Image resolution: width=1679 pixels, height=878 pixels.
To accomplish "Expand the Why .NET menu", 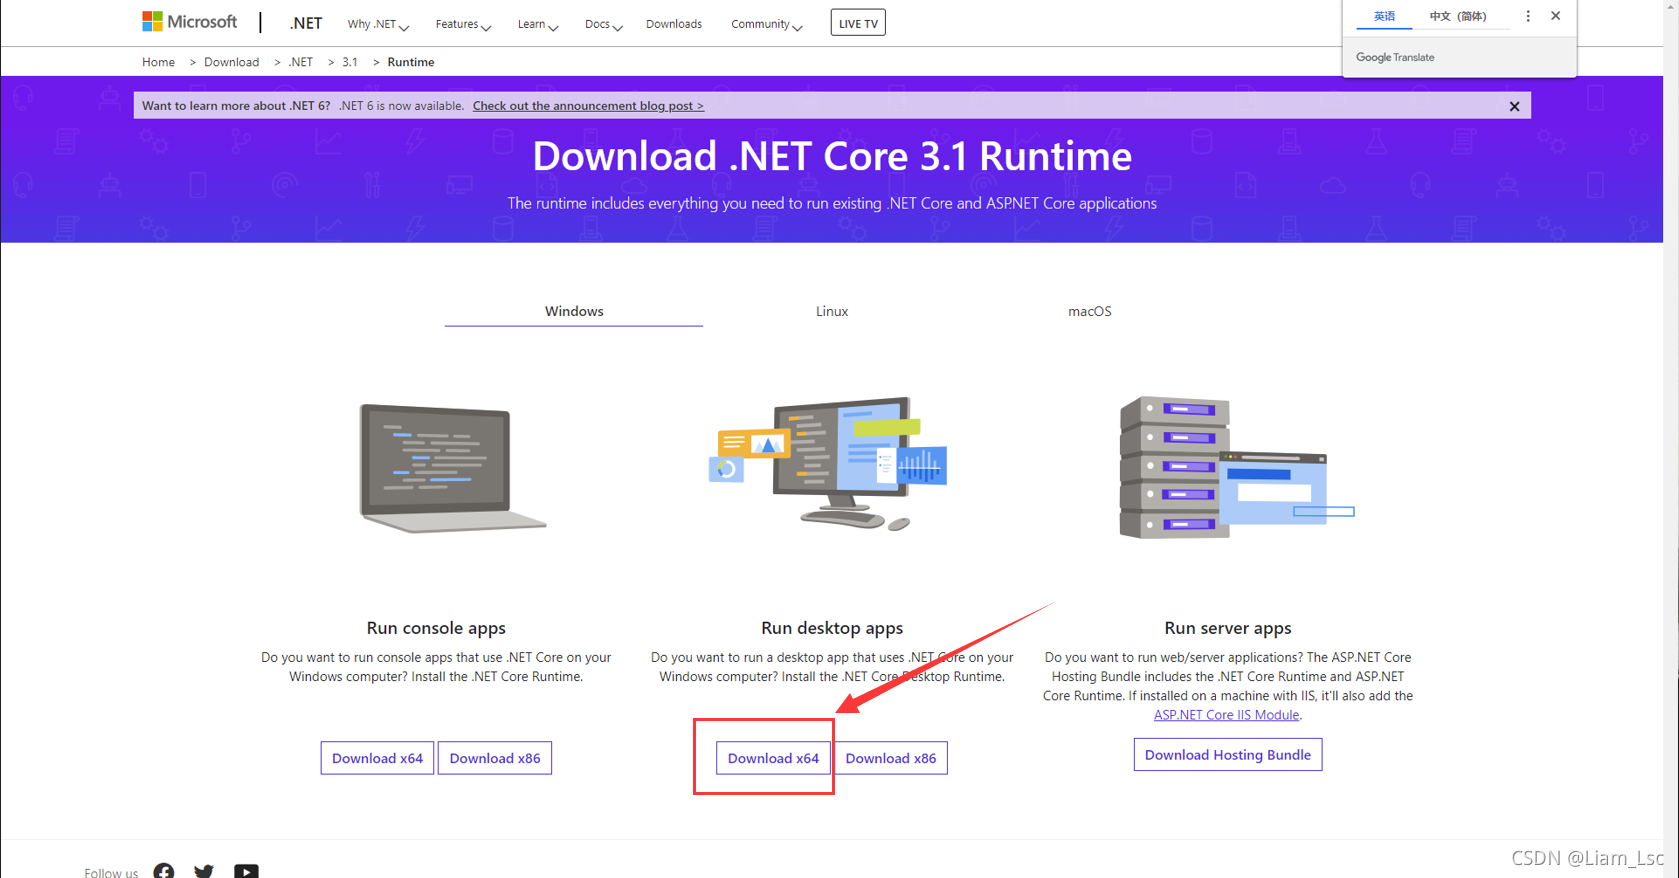I will [x=378, y=24].
